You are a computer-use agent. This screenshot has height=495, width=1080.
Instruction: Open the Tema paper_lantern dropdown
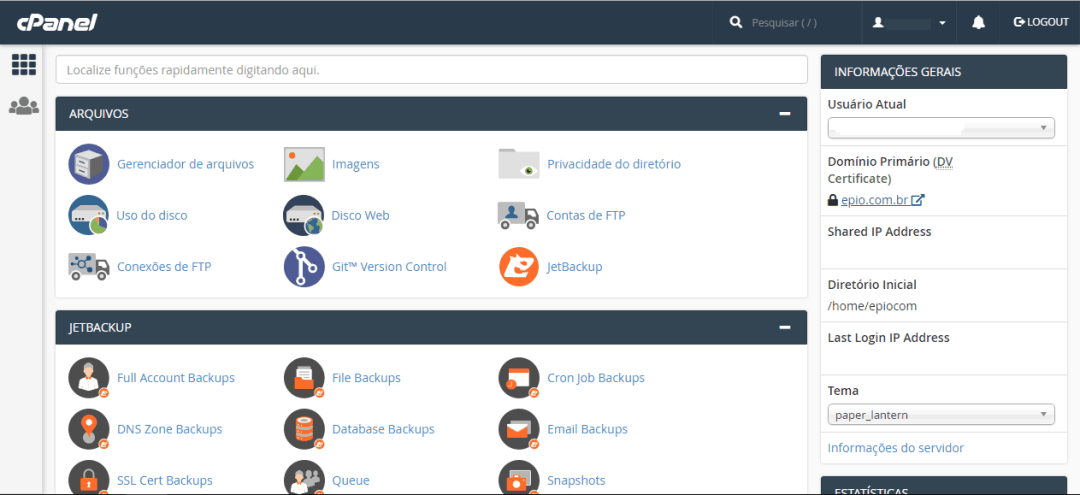coord(941,414)
